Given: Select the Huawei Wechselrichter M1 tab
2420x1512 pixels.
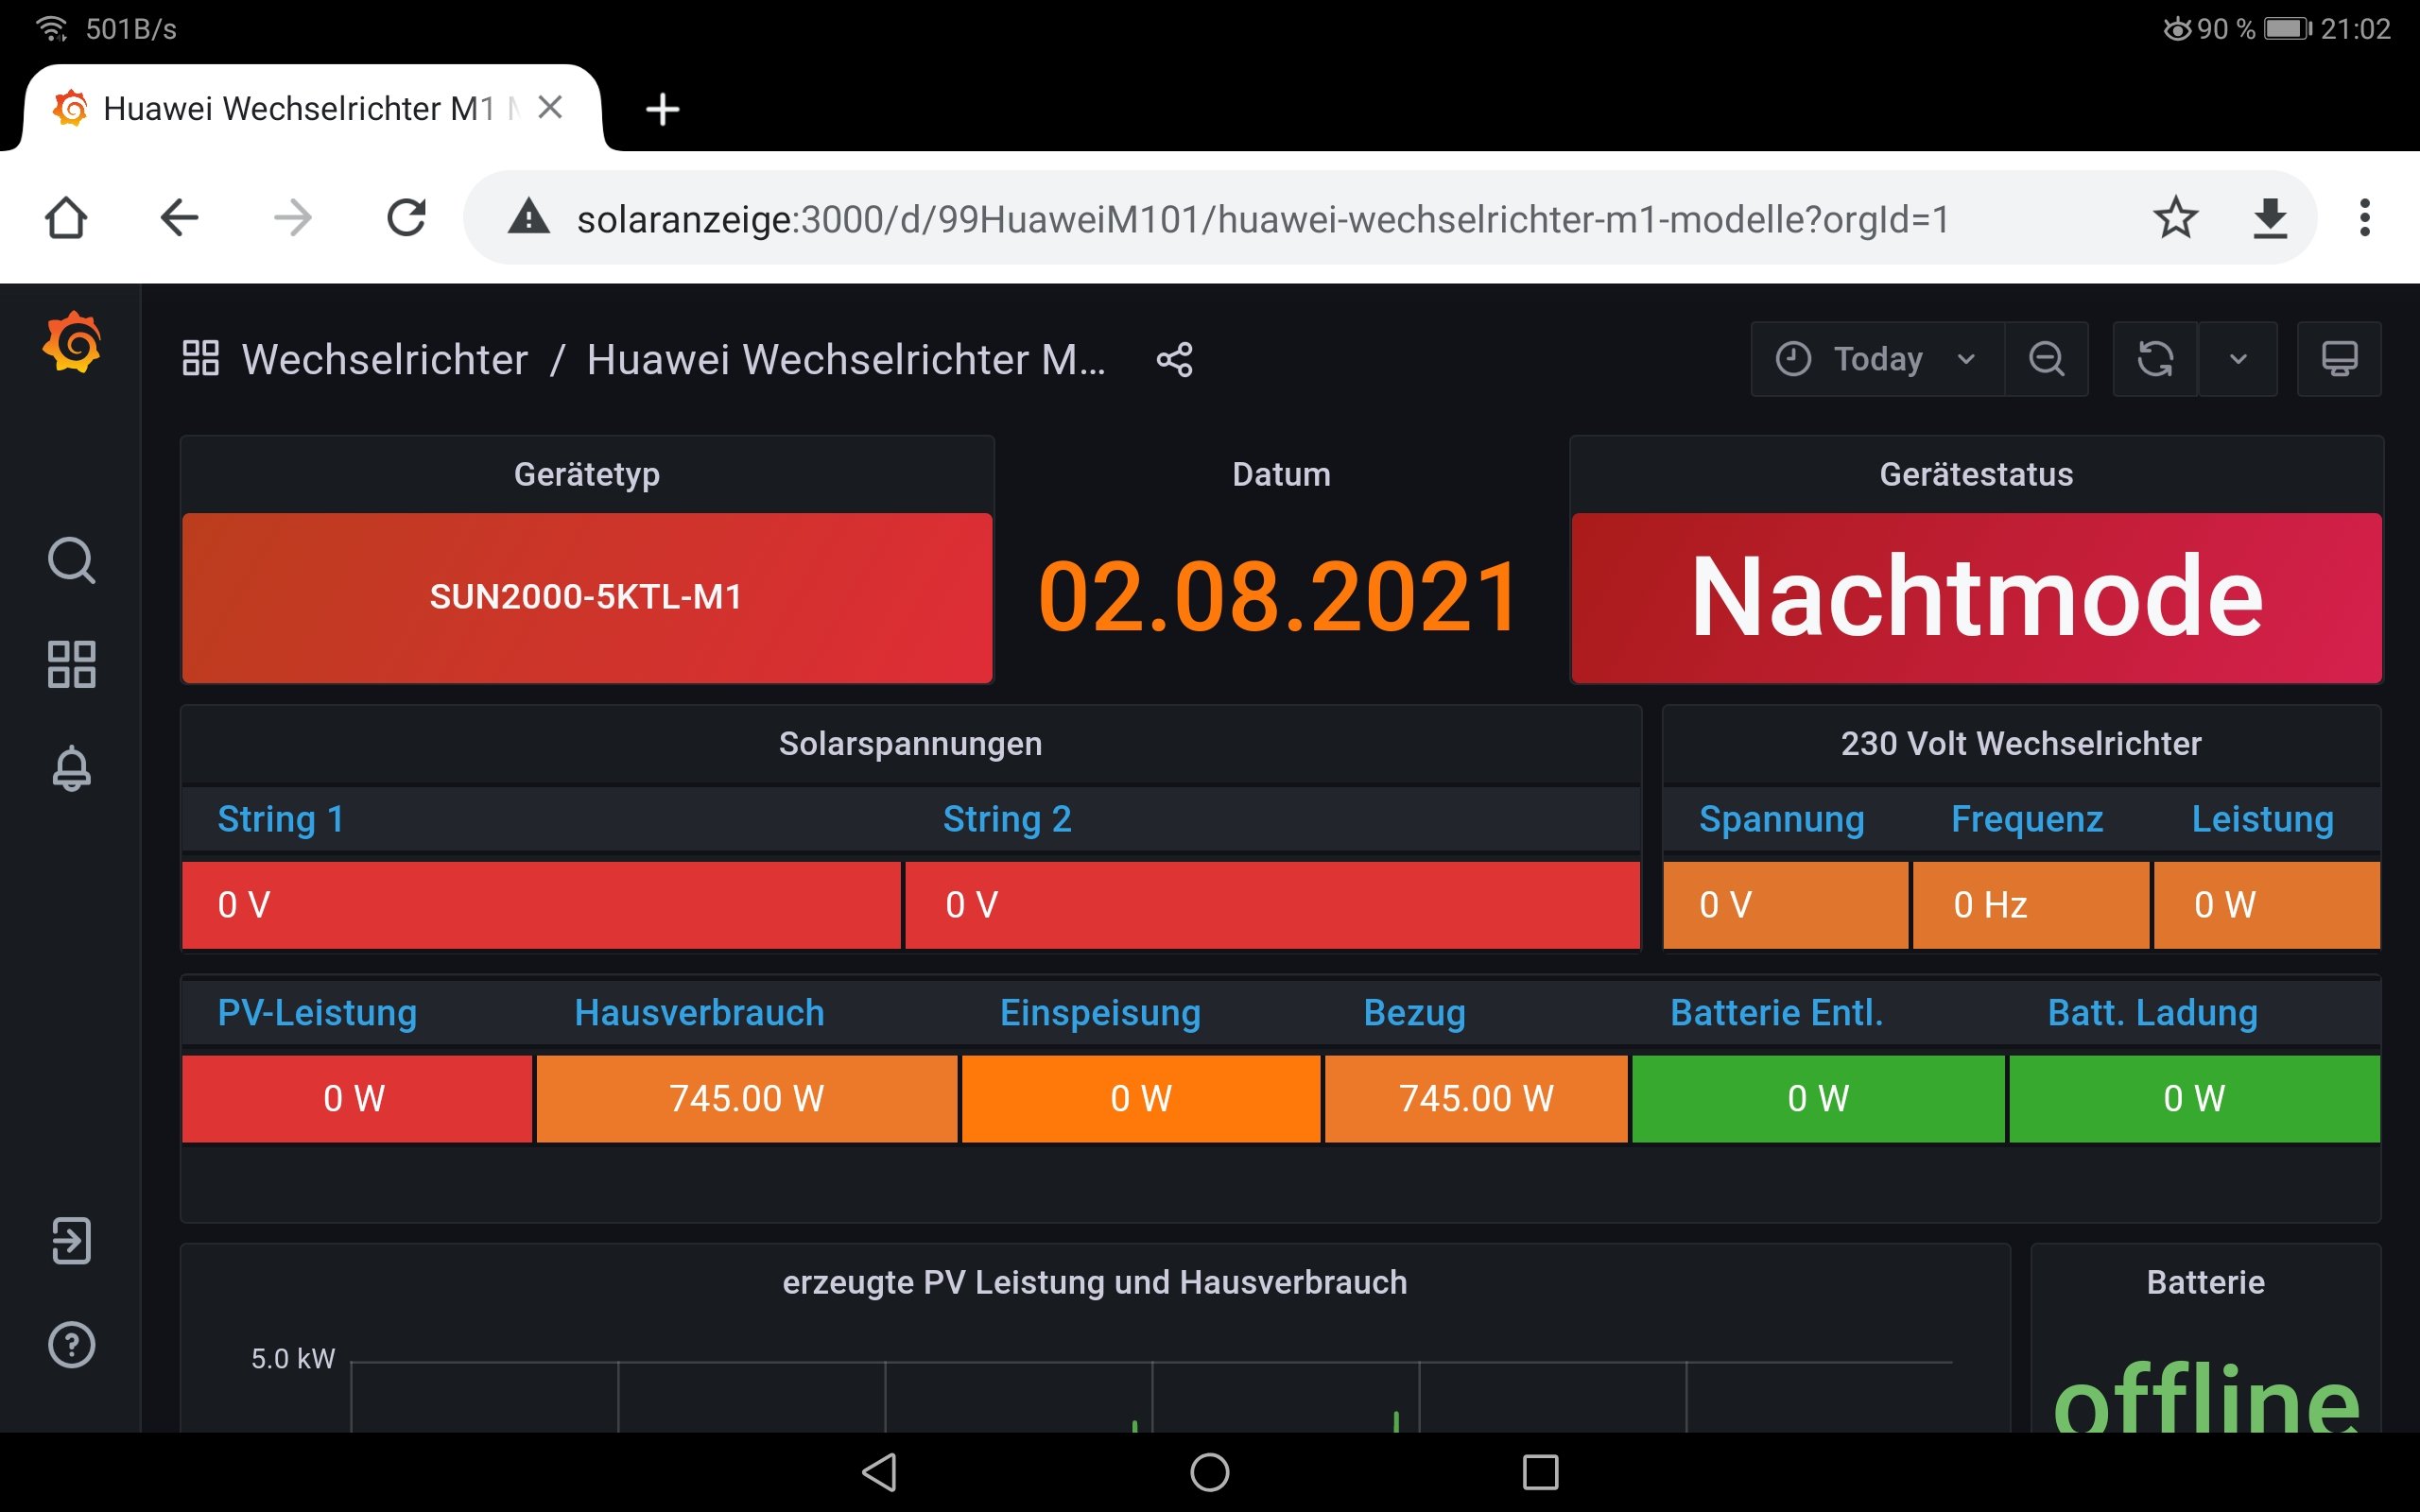Looking at the screenshot, I should click(298, 108).
